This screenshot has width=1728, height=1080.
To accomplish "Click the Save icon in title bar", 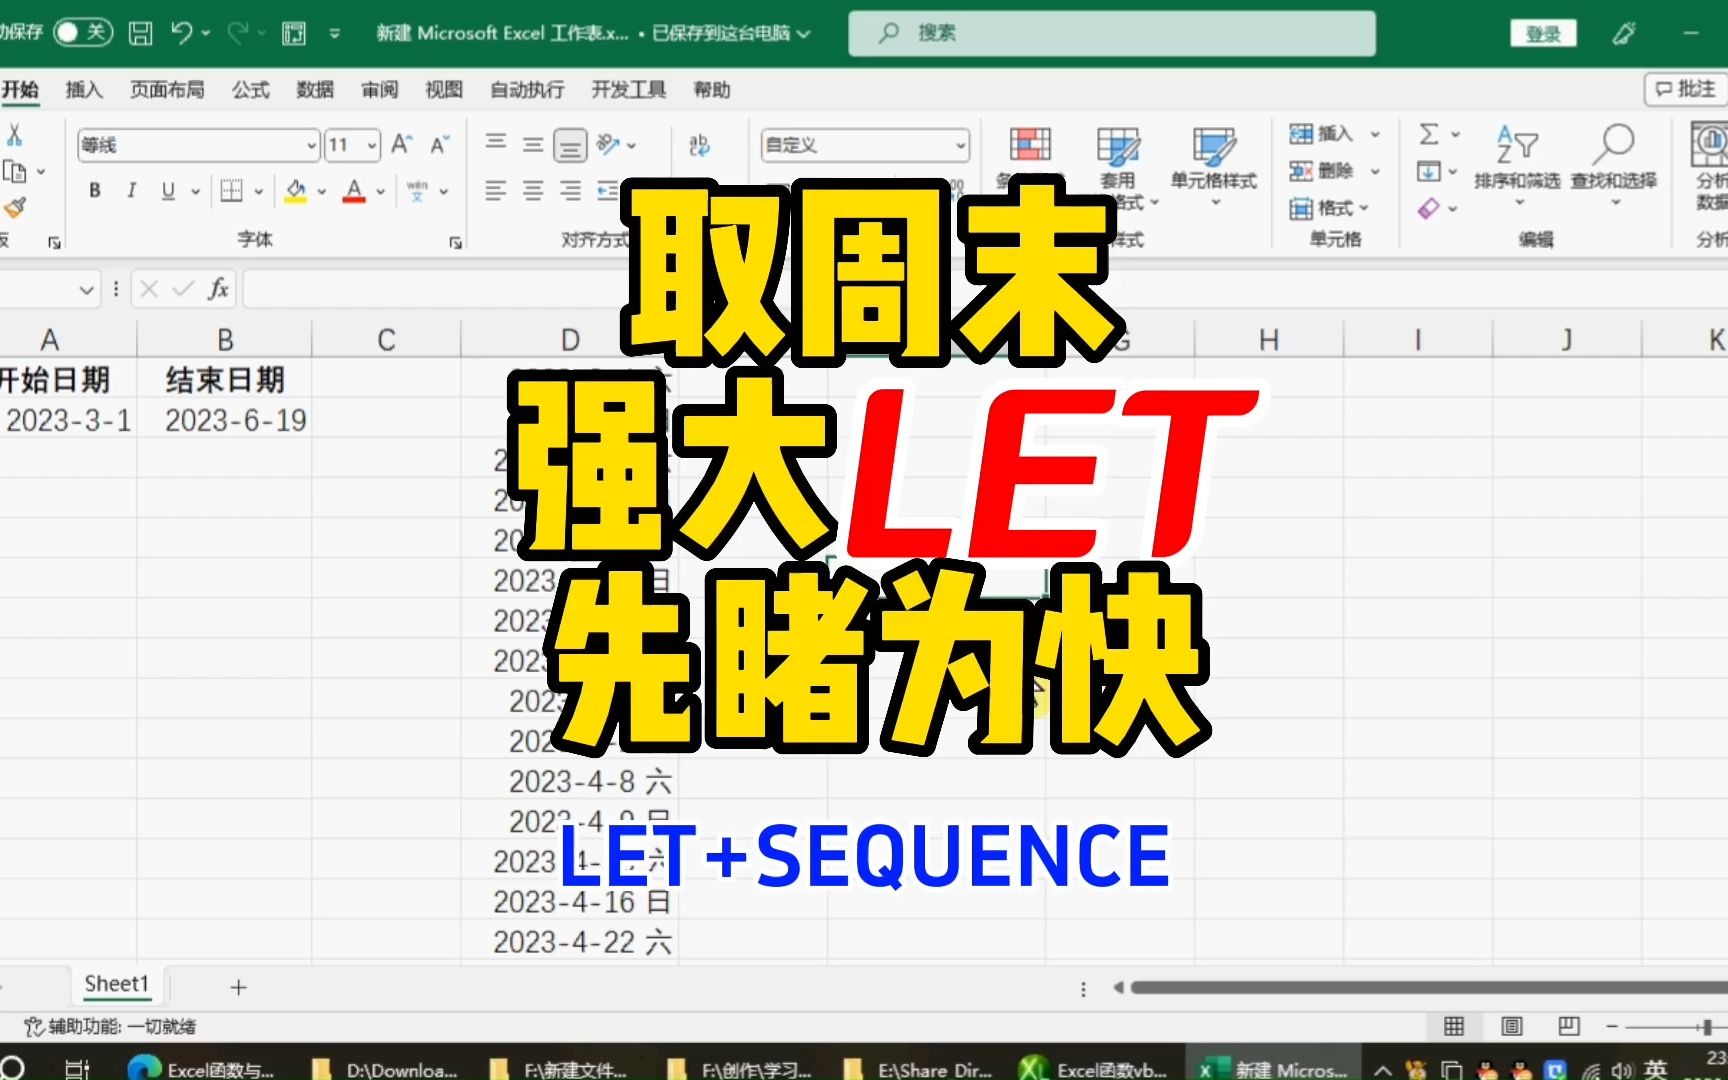I will click(x=141, y=33).
